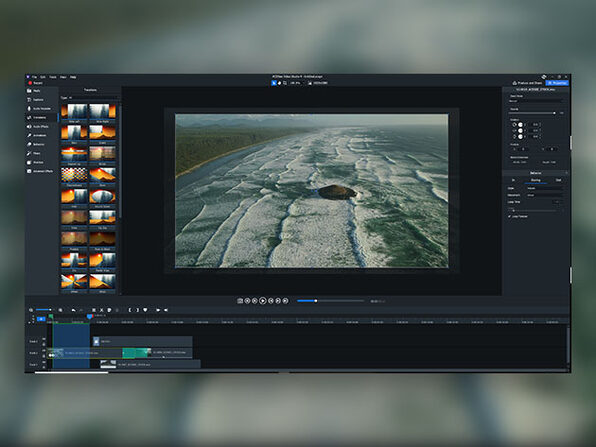Click the blue Properties button

(x=557, y=83)
